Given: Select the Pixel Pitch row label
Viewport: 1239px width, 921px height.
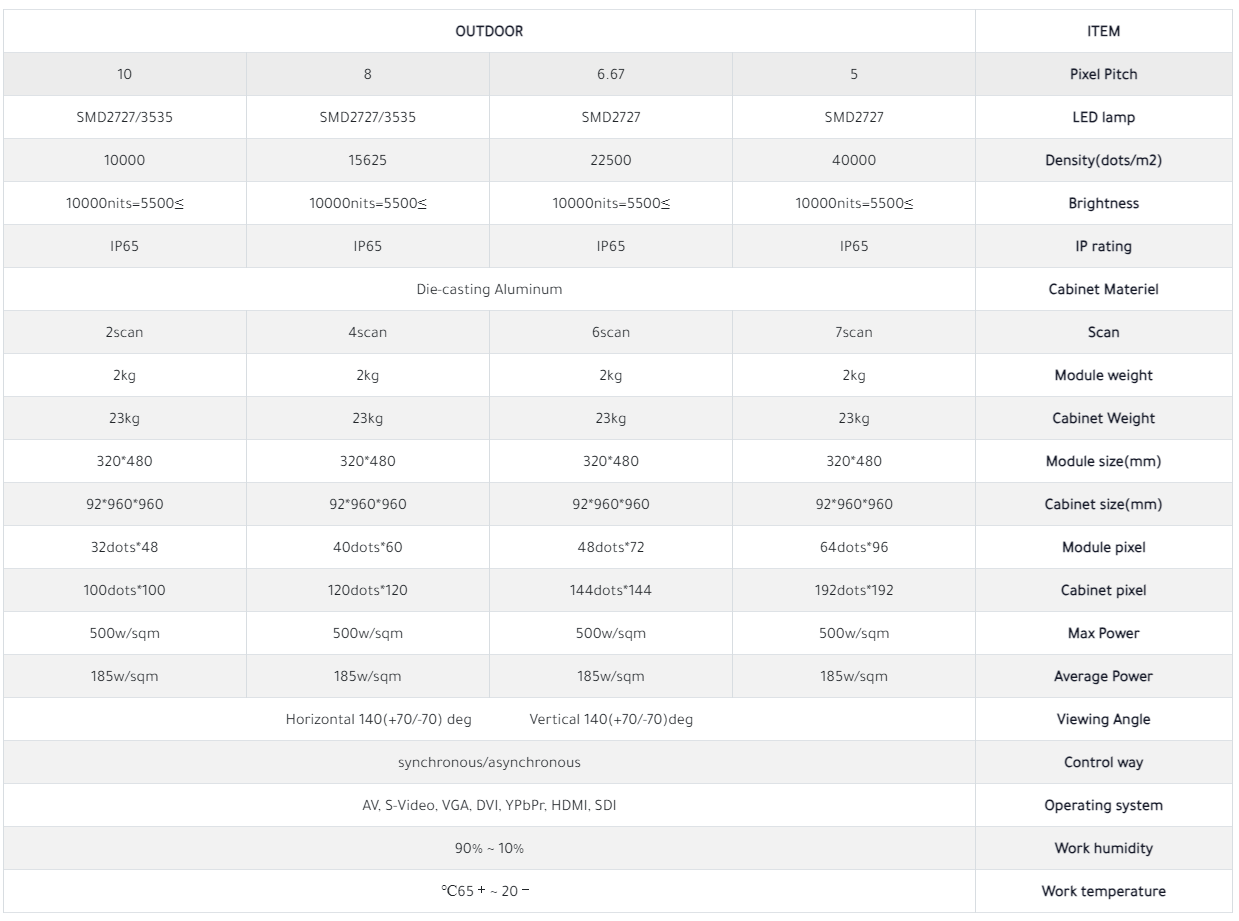Looking at the screenshot, I should pyautogui.click(x=1103, y=74).
